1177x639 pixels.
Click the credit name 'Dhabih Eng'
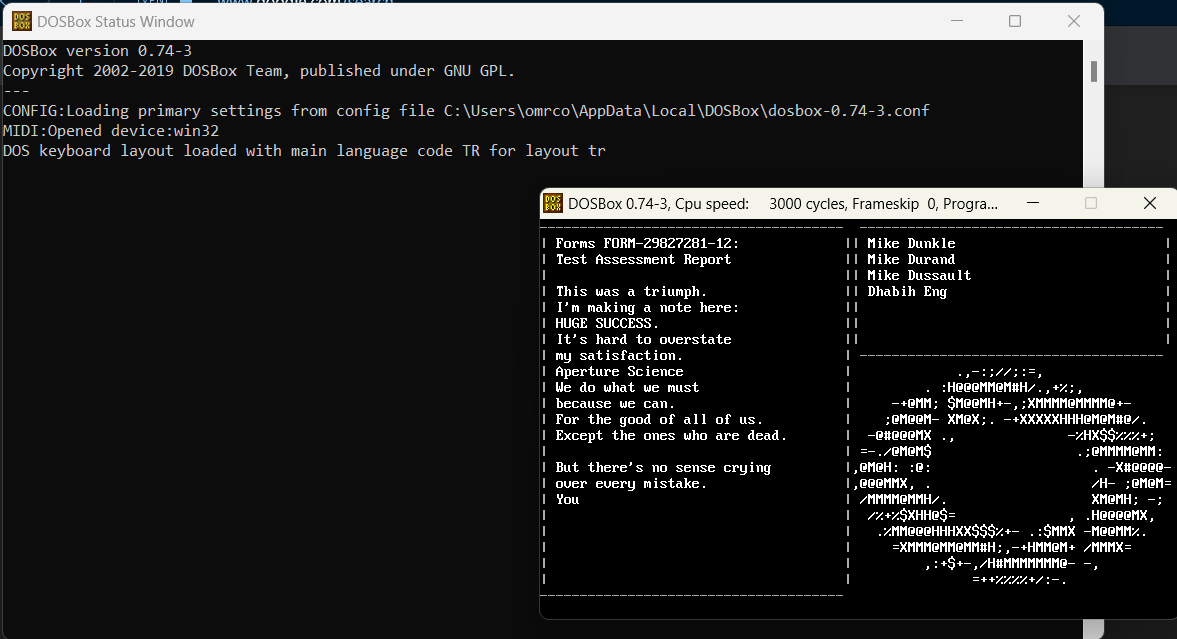908,291
